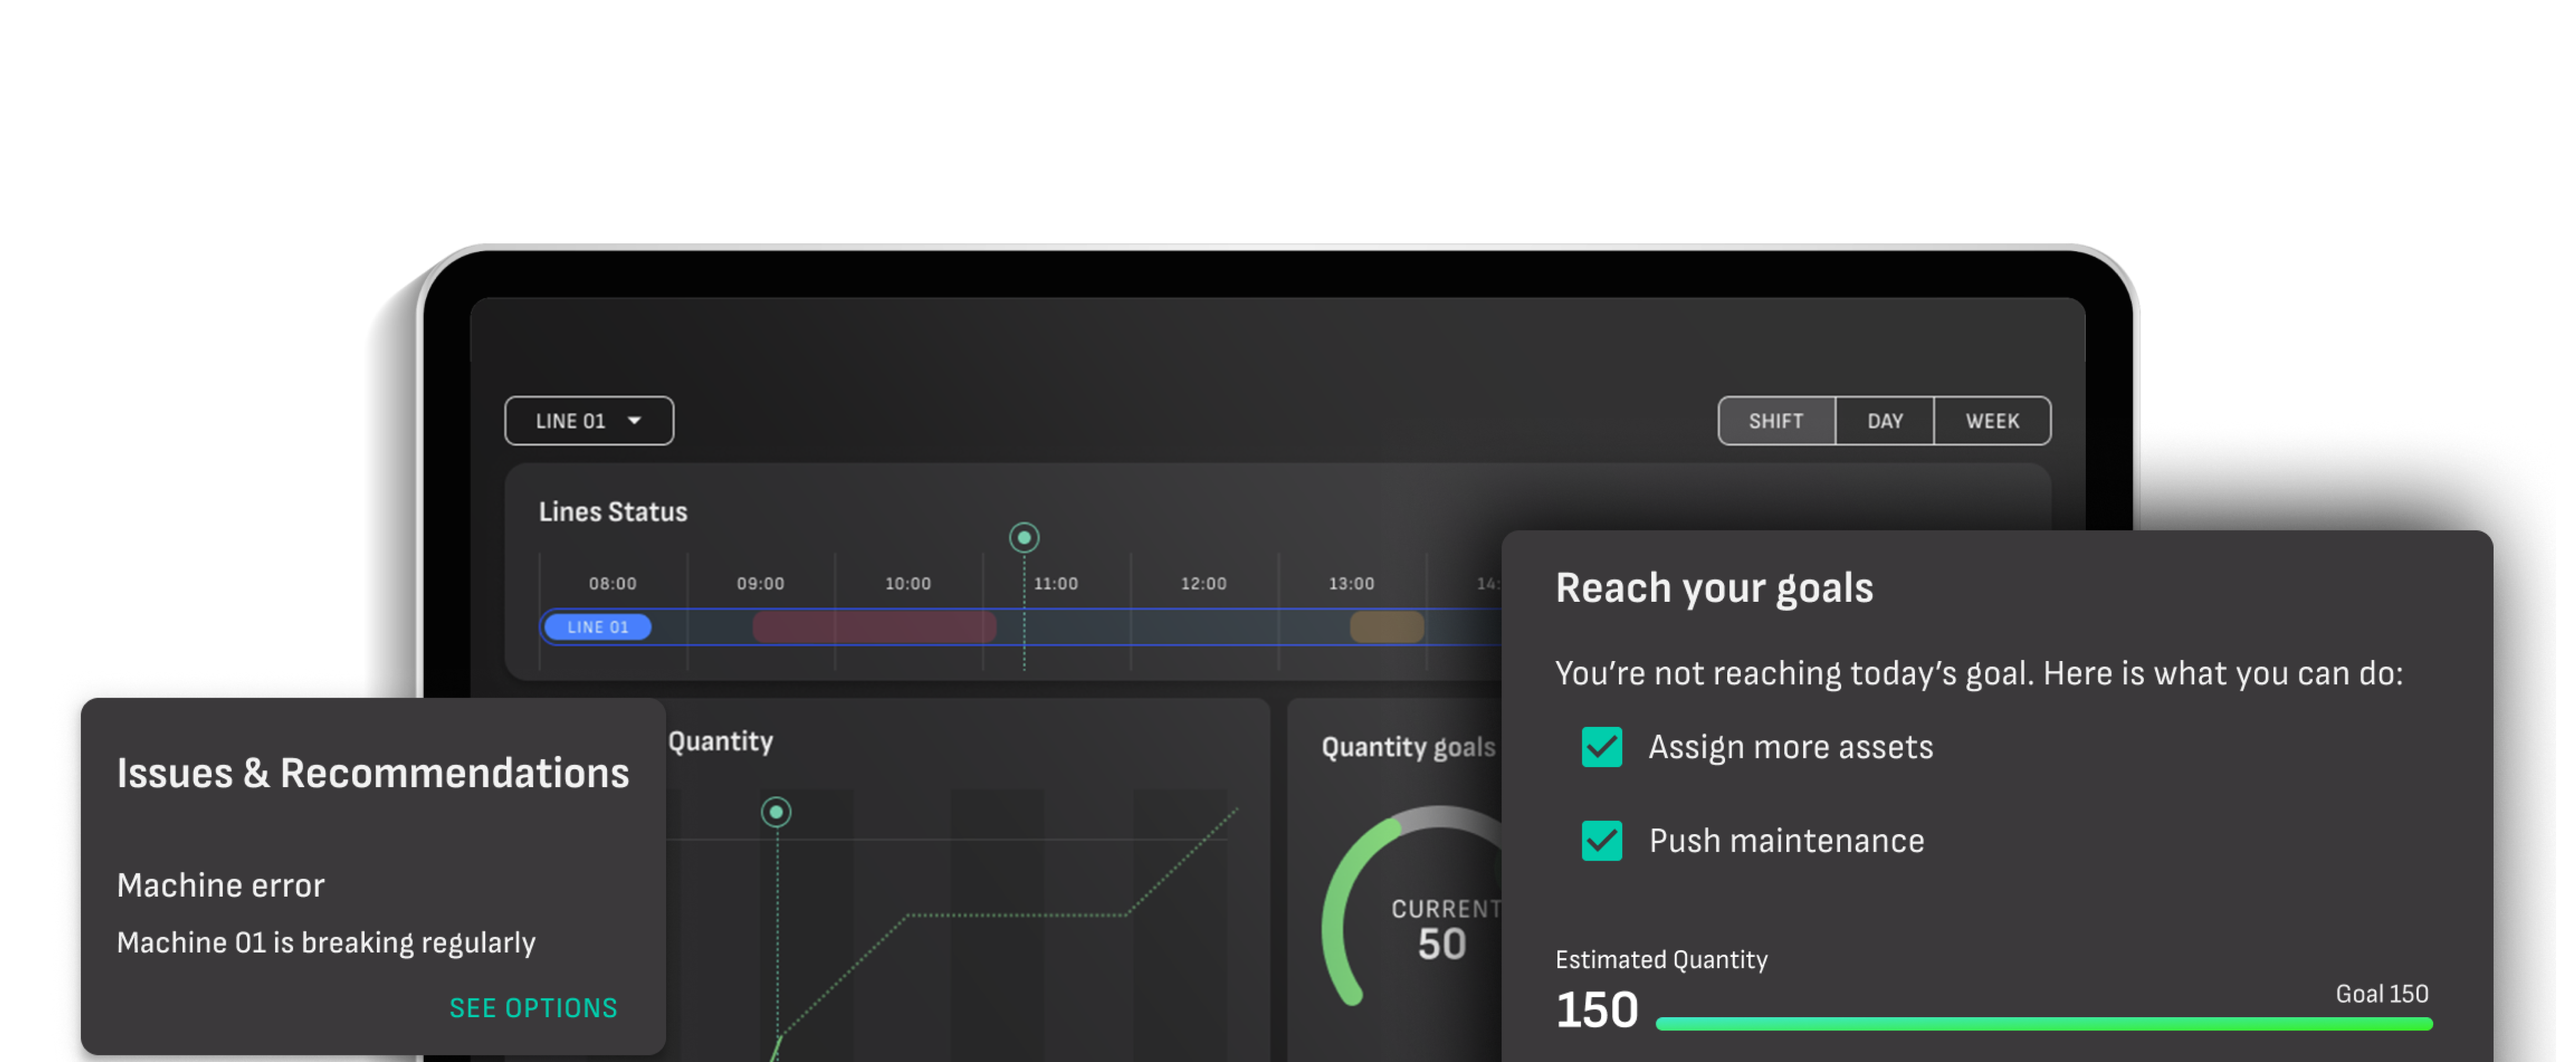Click the green Estimated Quantity progress bar
The height and width of the screenshot is (1062, 2576).
click(x=2043, y=1023)
